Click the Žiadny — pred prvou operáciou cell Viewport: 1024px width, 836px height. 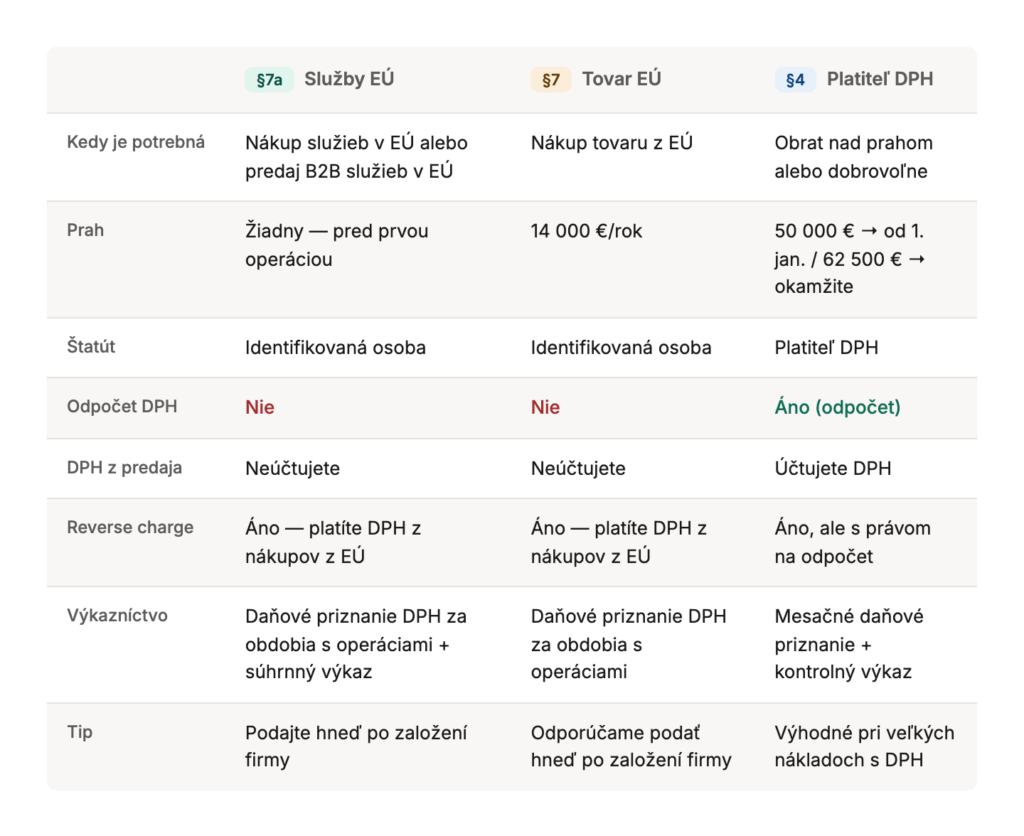(x=337, y=245)
